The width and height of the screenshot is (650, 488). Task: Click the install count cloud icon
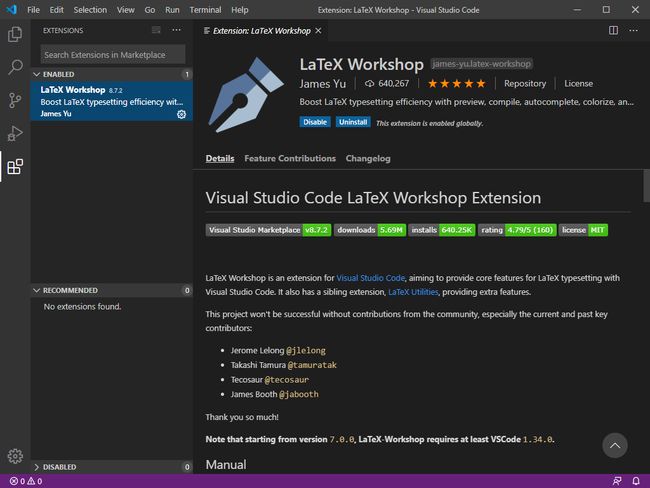click(369, 84)
